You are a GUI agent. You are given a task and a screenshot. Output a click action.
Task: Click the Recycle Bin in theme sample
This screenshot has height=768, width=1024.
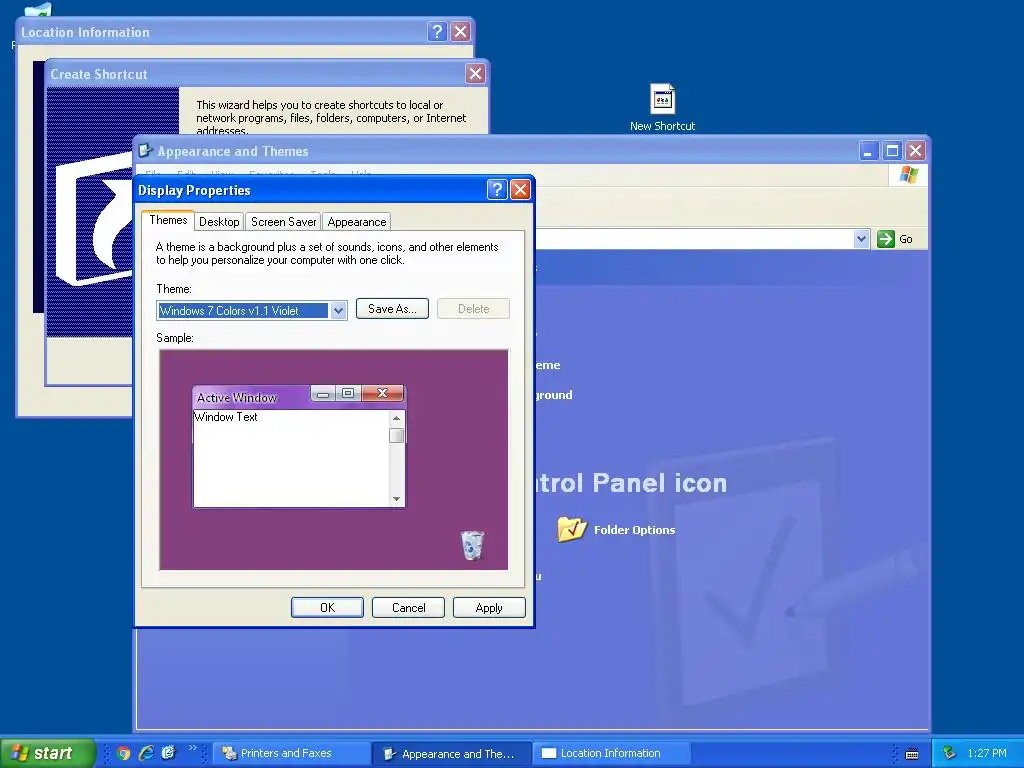pos(472,545)
